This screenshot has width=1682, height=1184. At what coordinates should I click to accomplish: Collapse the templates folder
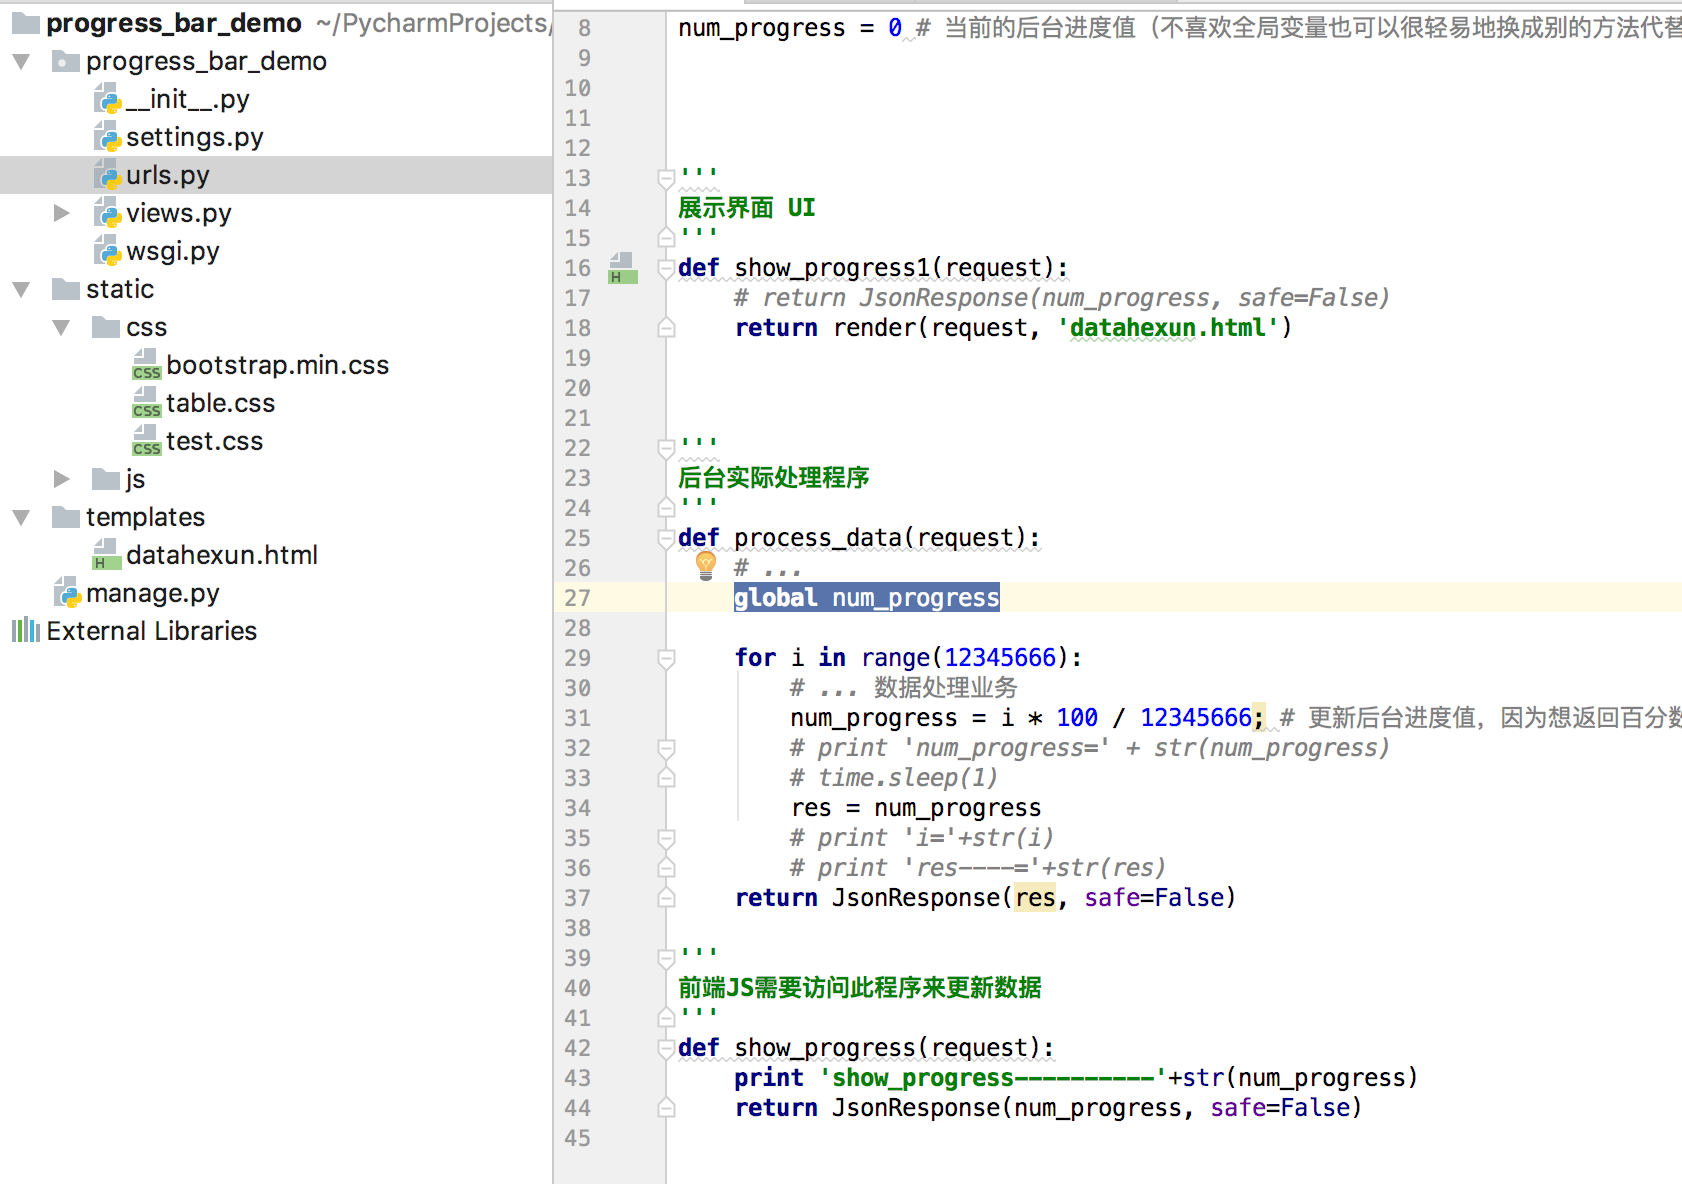20,516
